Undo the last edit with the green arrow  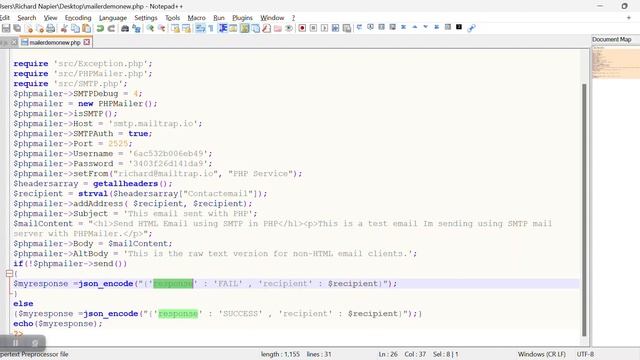(100, 28)
